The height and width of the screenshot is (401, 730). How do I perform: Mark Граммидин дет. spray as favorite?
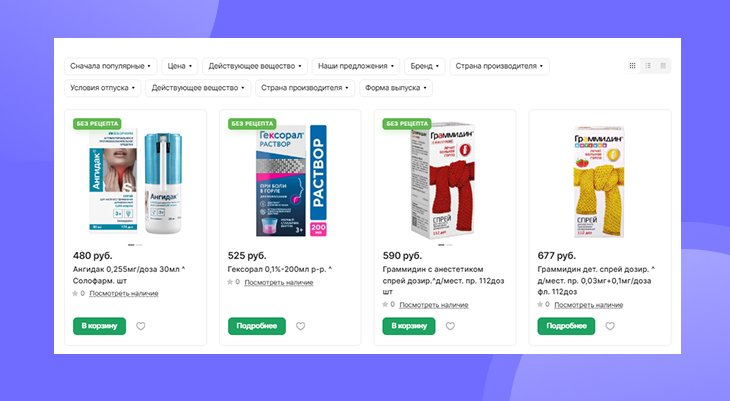(x=610, y=326)
